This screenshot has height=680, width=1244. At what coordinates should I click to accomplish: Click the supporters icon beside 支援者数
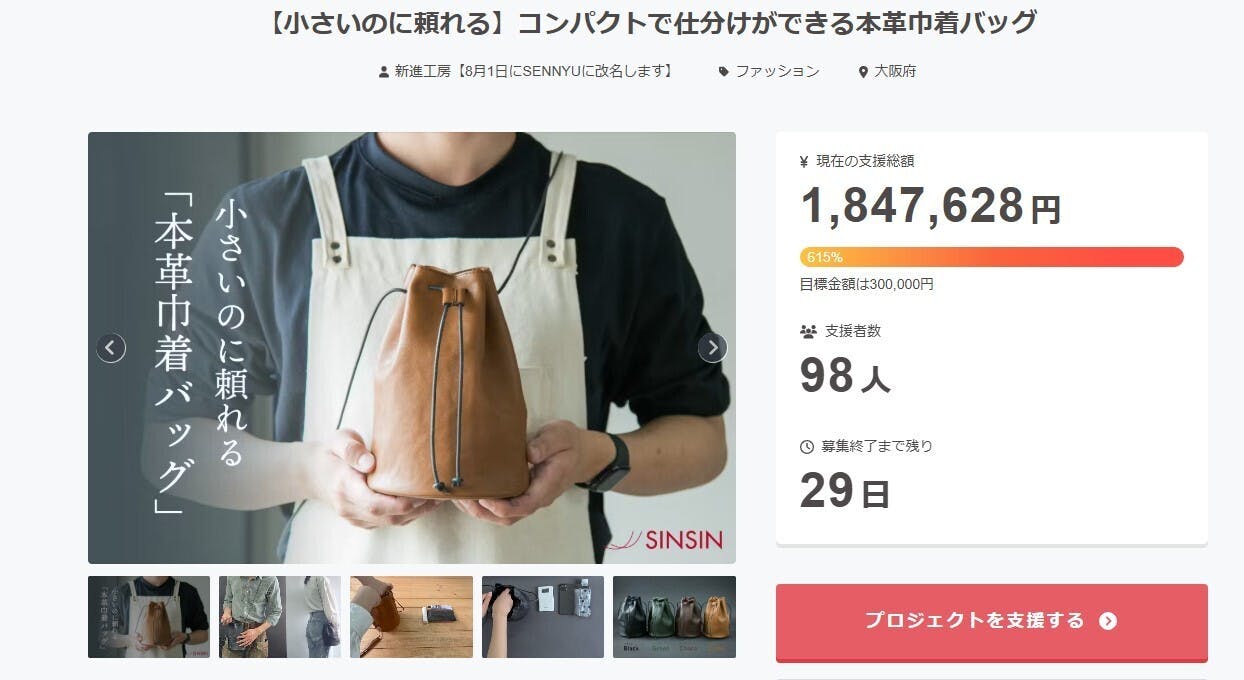click(808, 331)
